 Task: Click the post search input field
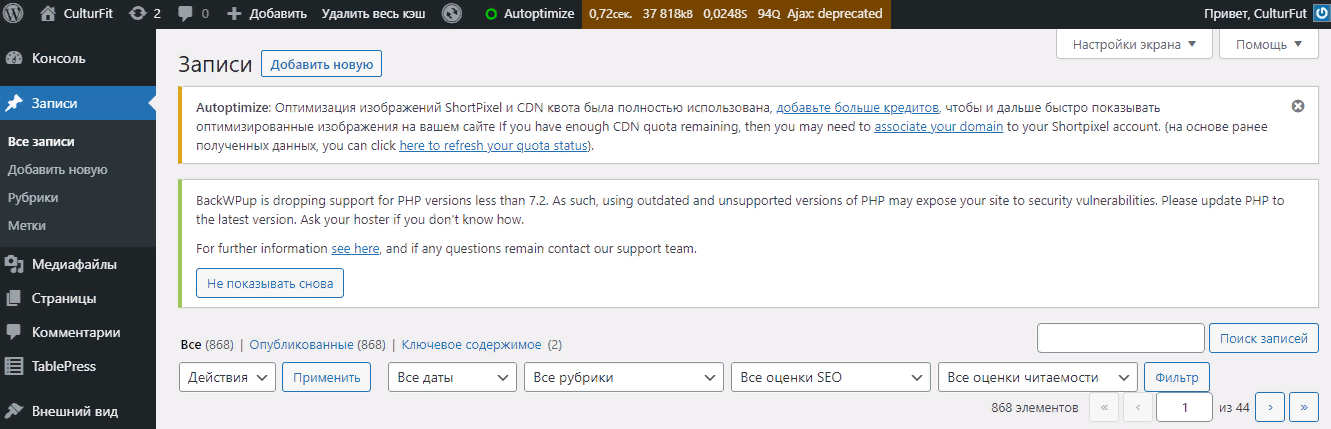[1120, 338]
